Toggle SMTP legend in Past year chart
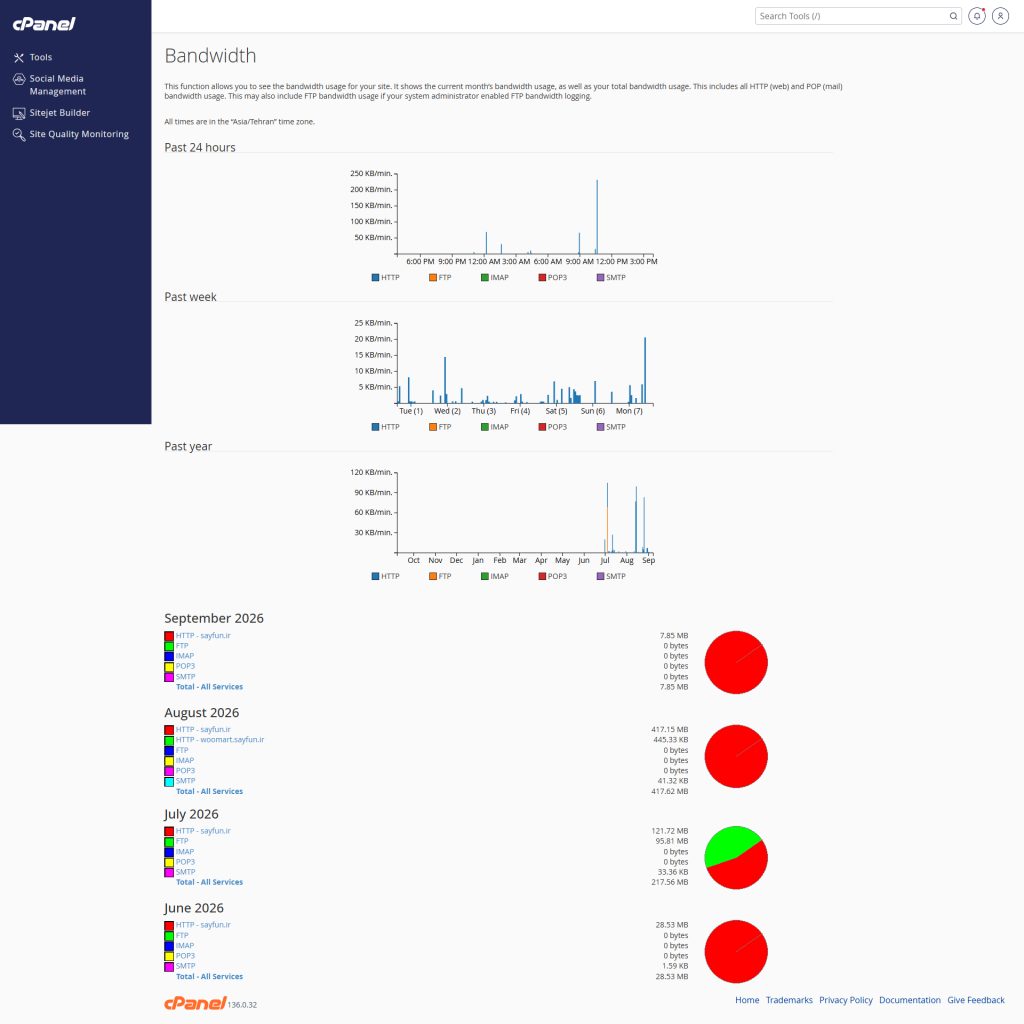Screen dimensions: 1024x1024 coord(611,576)
